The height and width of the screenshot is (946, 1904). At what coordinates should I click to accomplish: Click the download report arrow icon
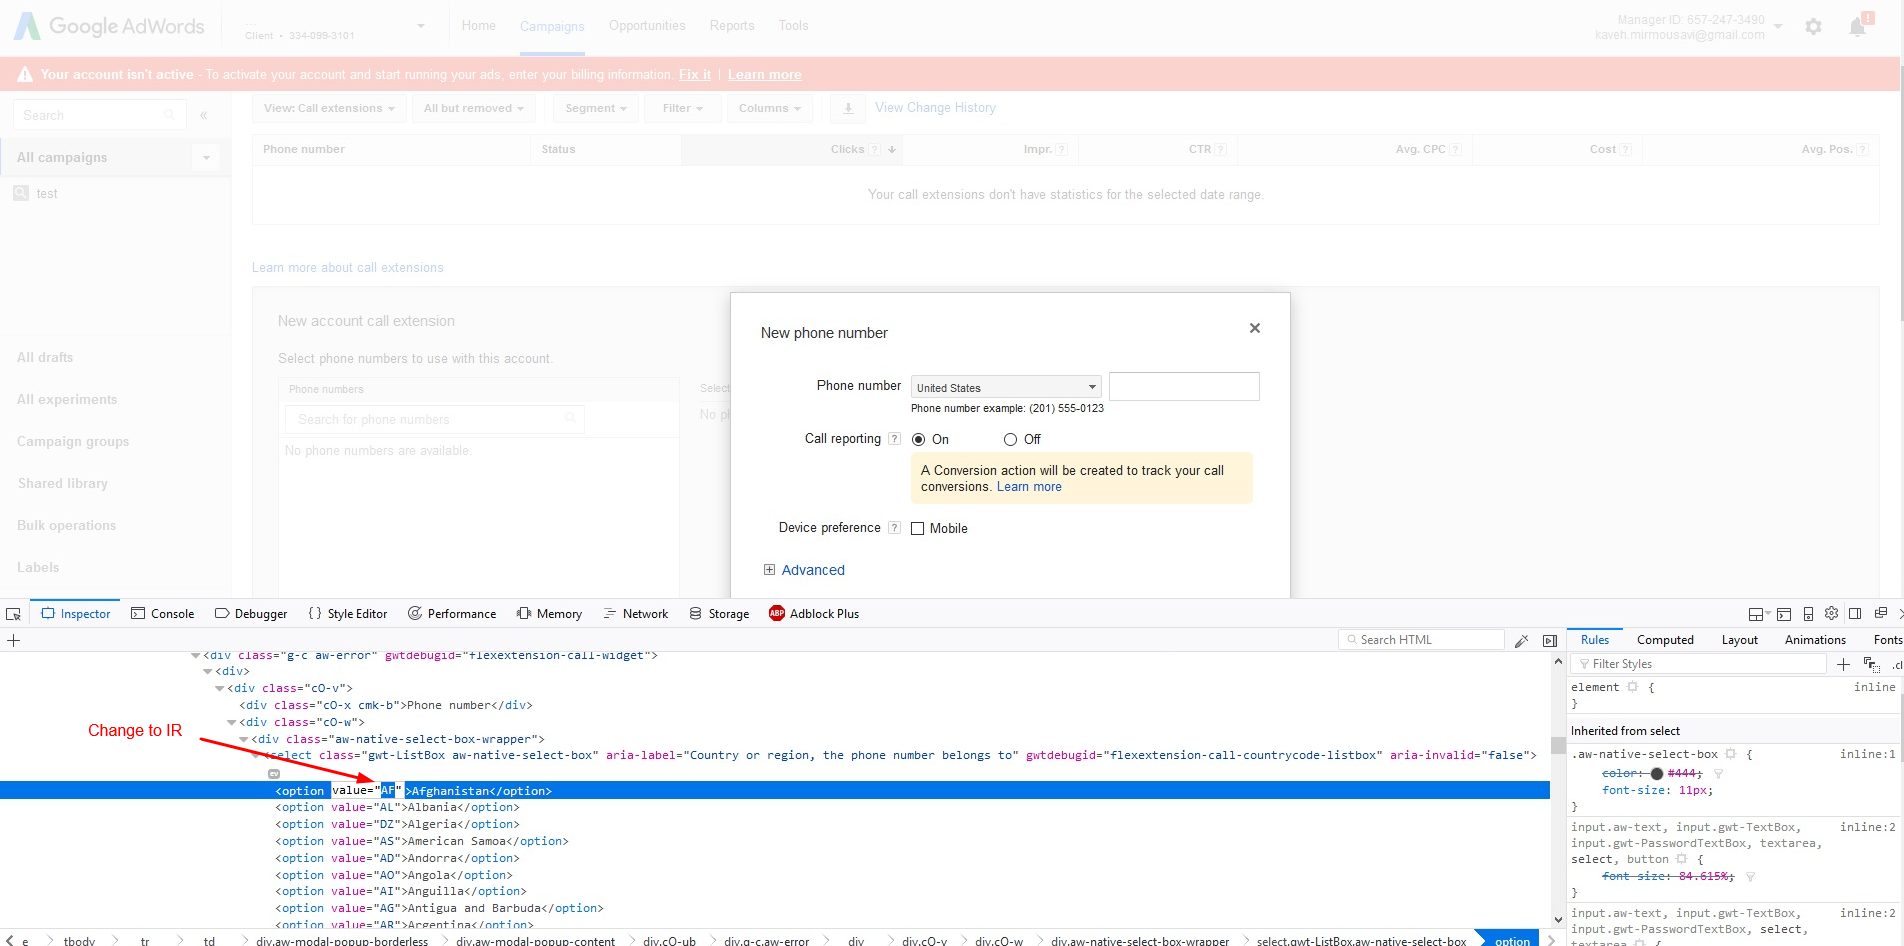pos(848,108)
